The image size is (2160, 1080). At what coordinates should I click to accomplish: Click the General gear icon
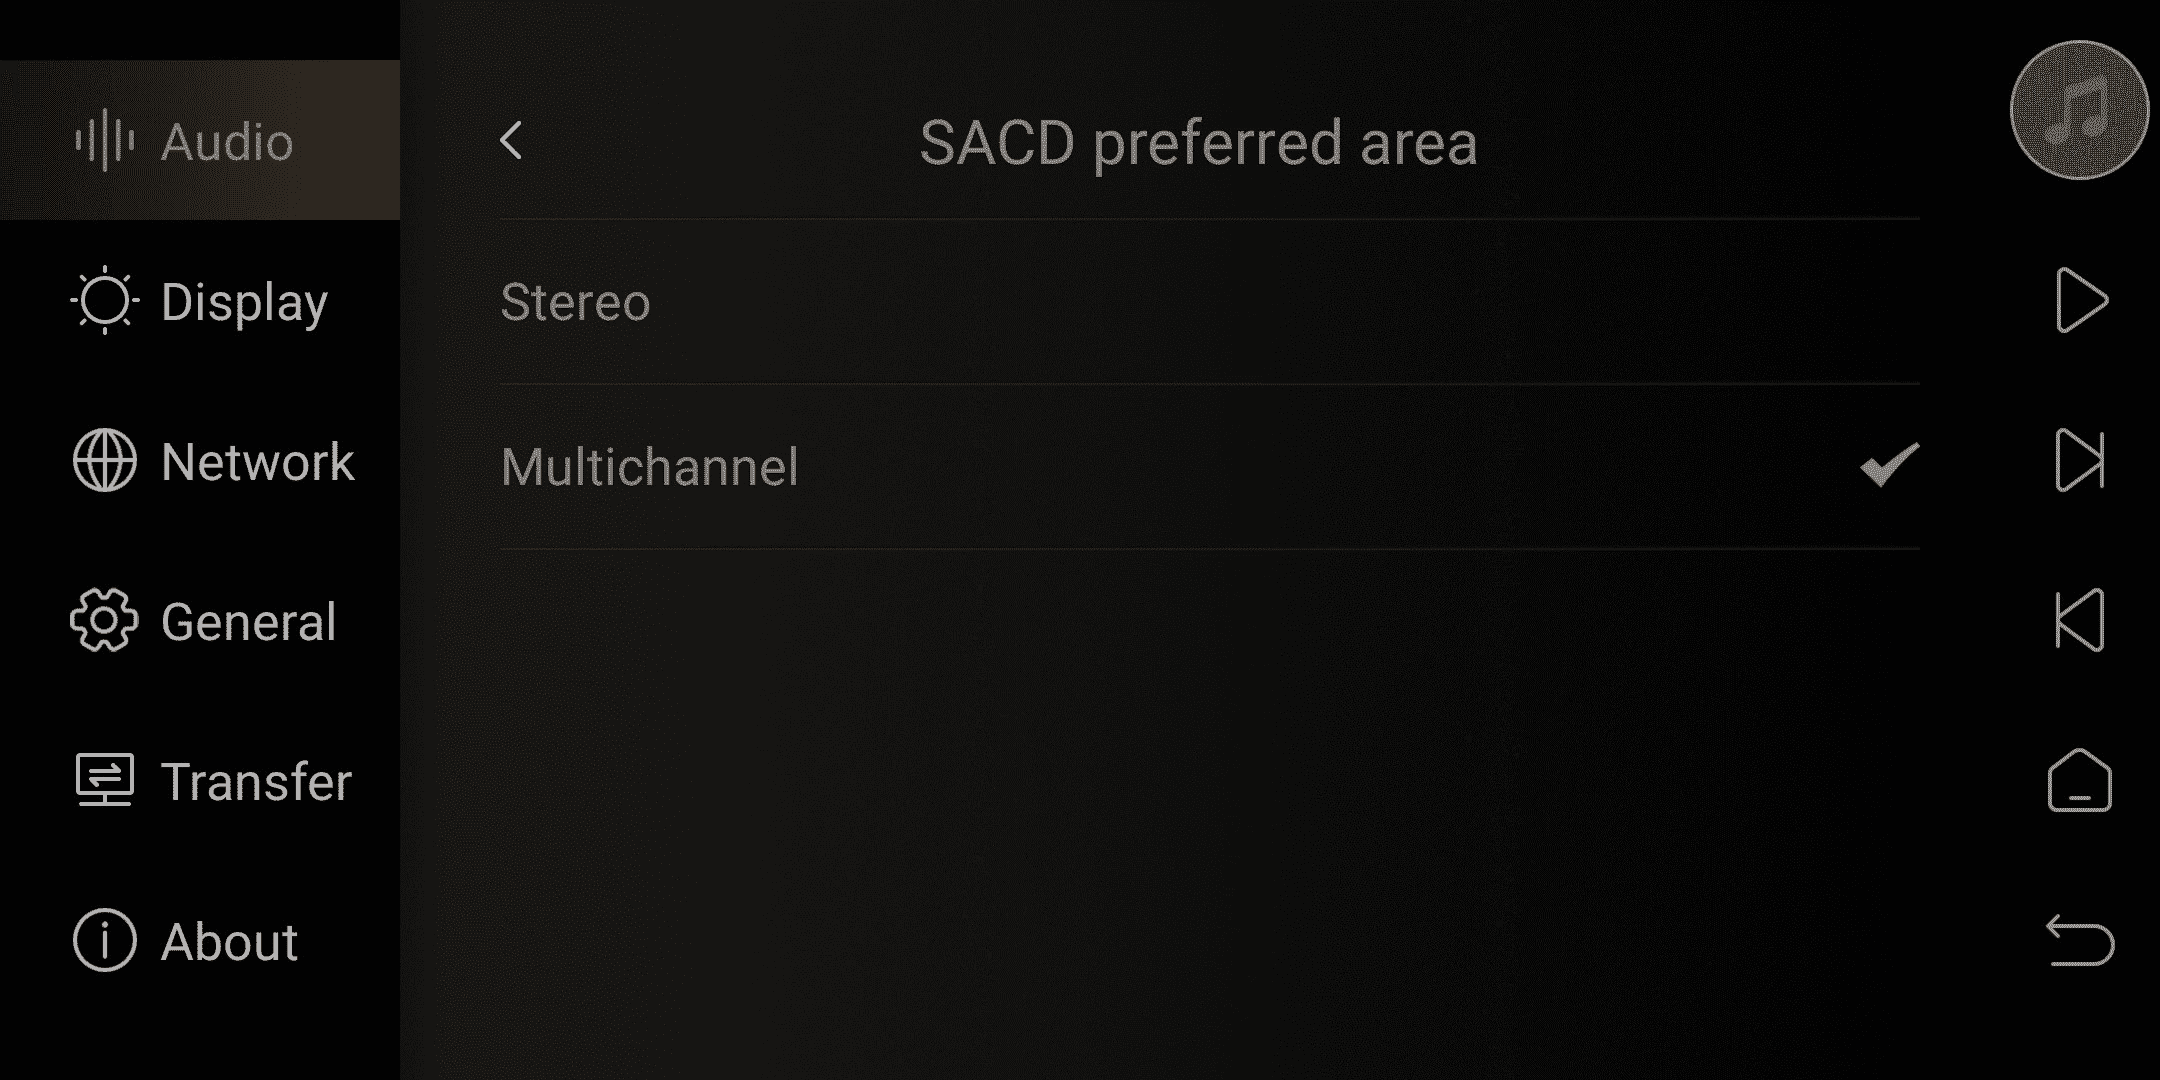104,620
